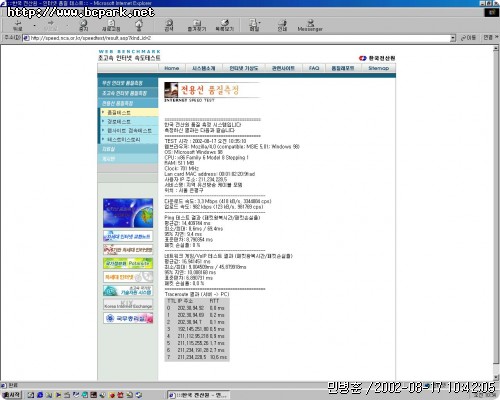Open the Home page house icon
Image resolution: width=500 pixels, height=400 pixels.
139,25
